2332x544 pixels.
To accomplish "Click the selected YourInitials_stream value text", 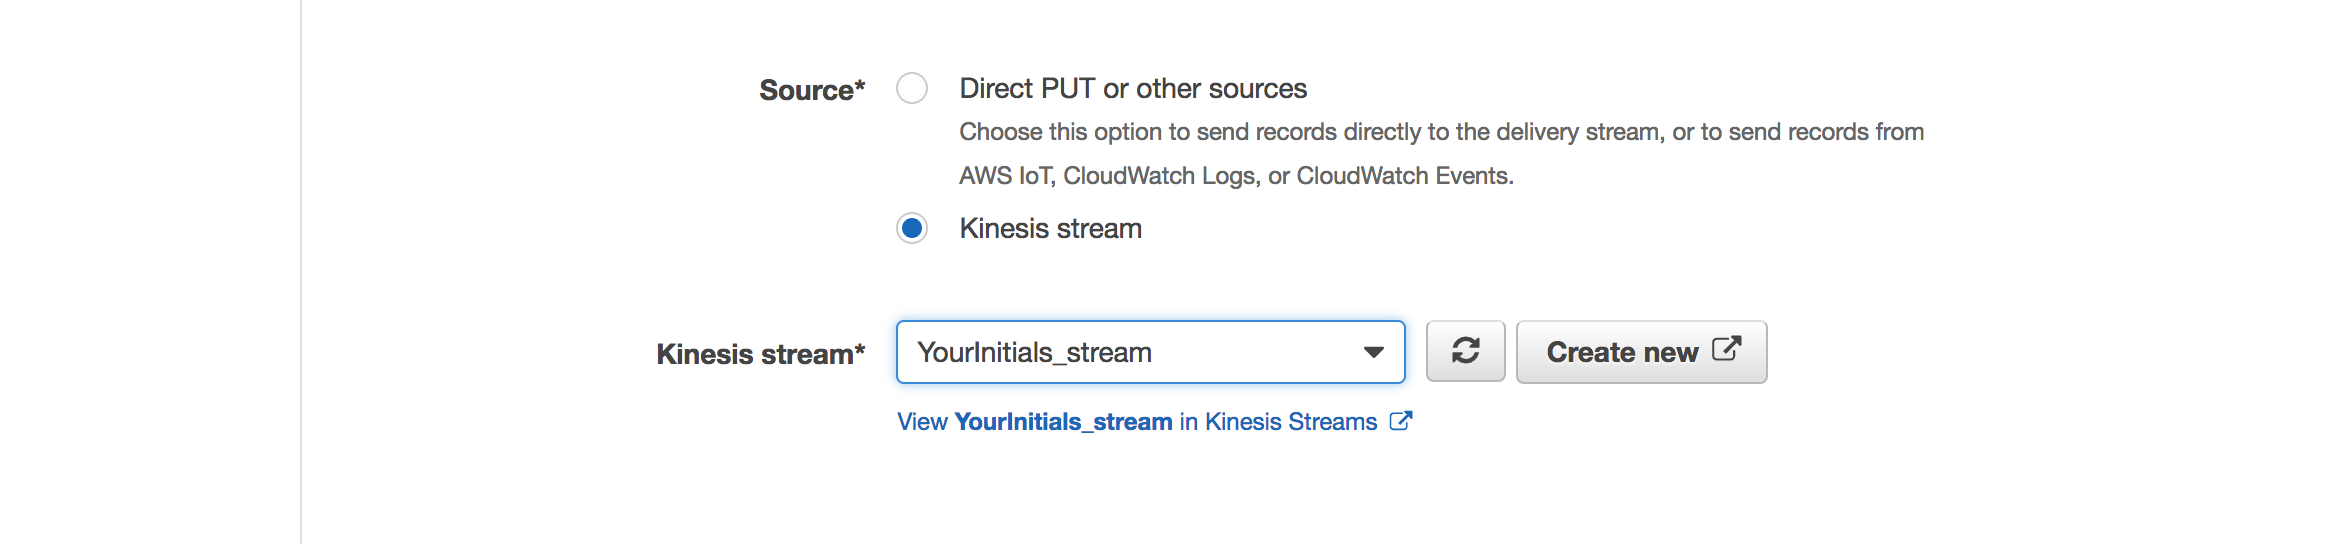I will point(1034,352).
